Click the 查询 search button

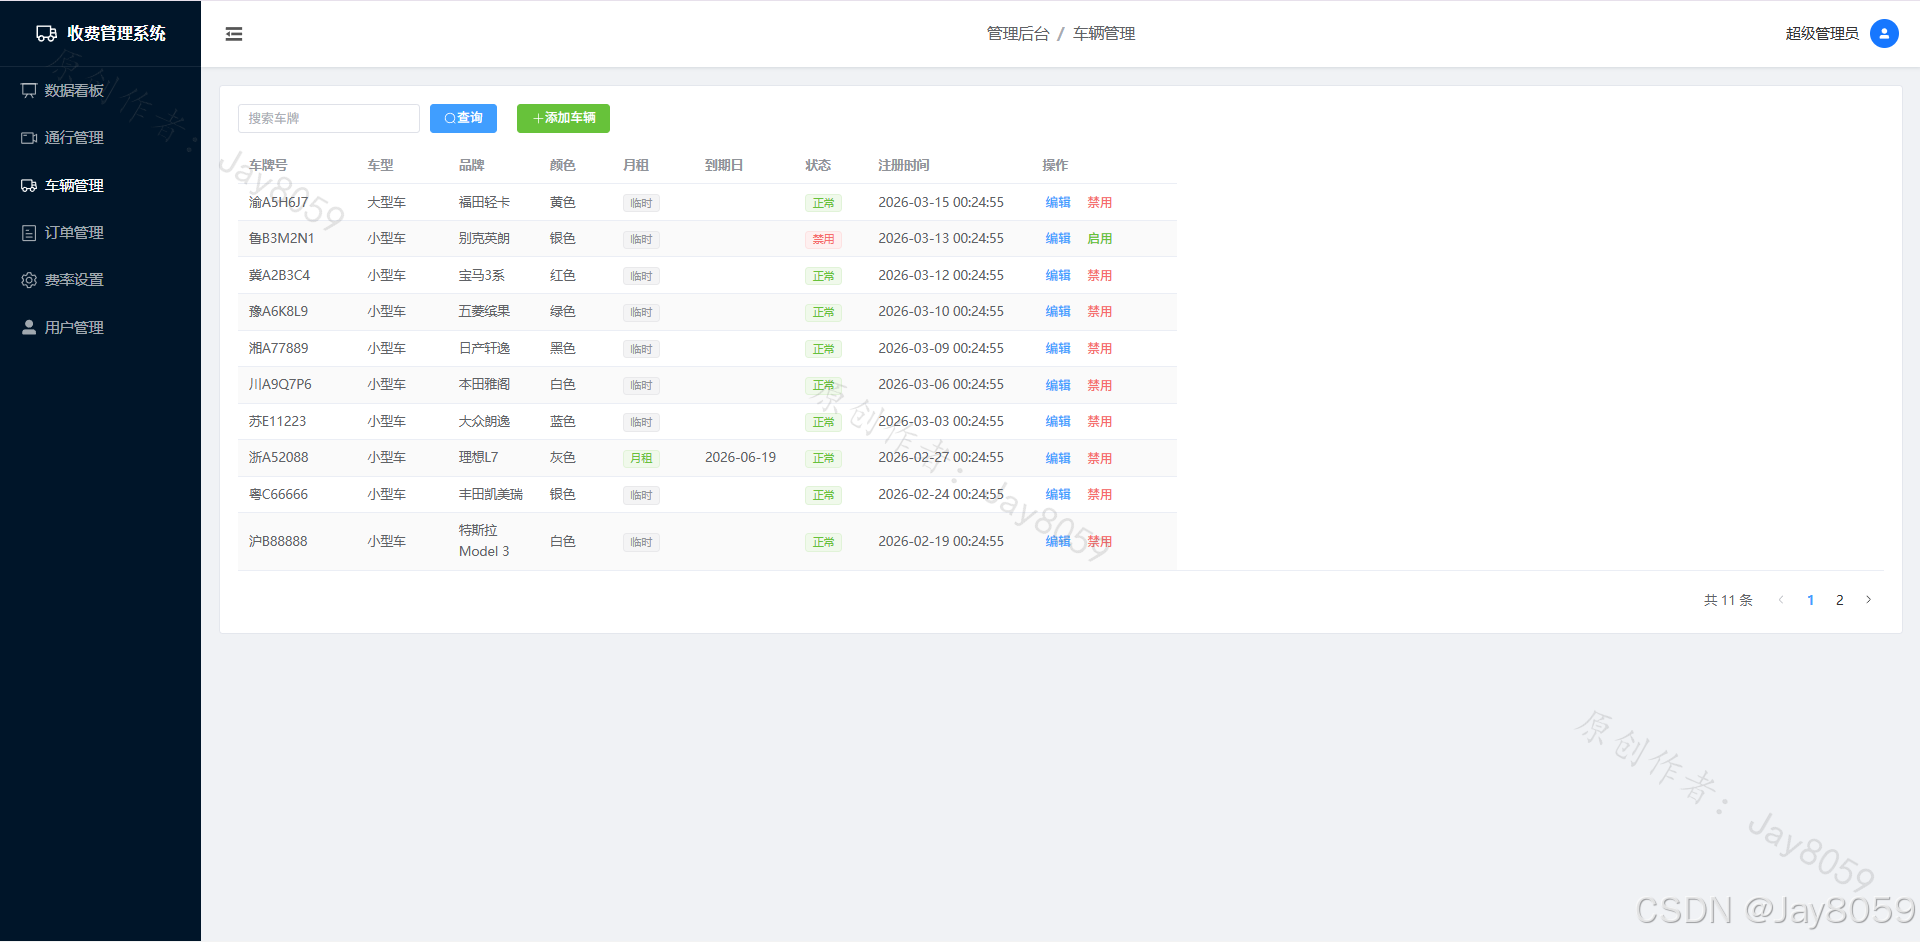point(463,118)
